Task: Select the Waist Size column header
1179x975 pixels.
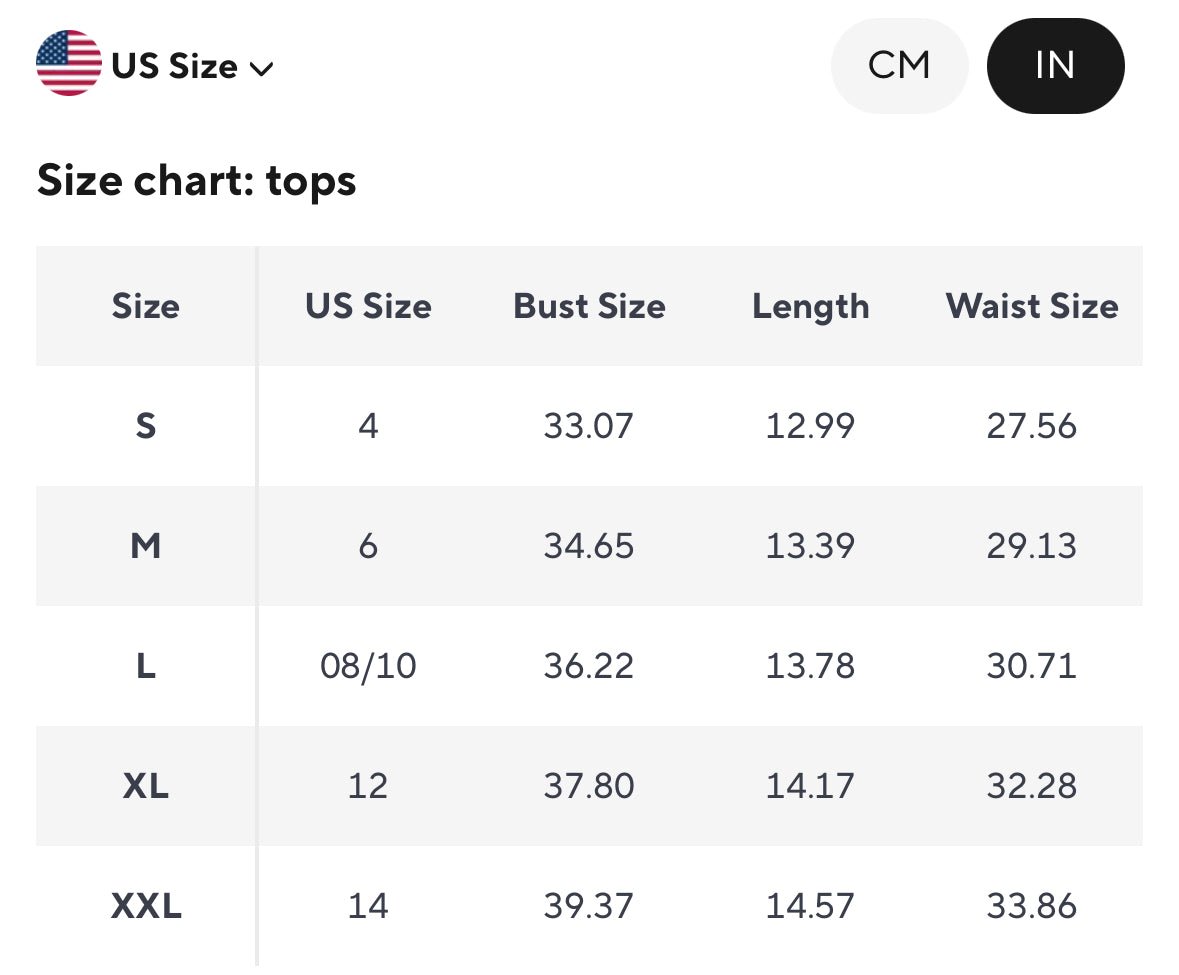Action: 1031,306
